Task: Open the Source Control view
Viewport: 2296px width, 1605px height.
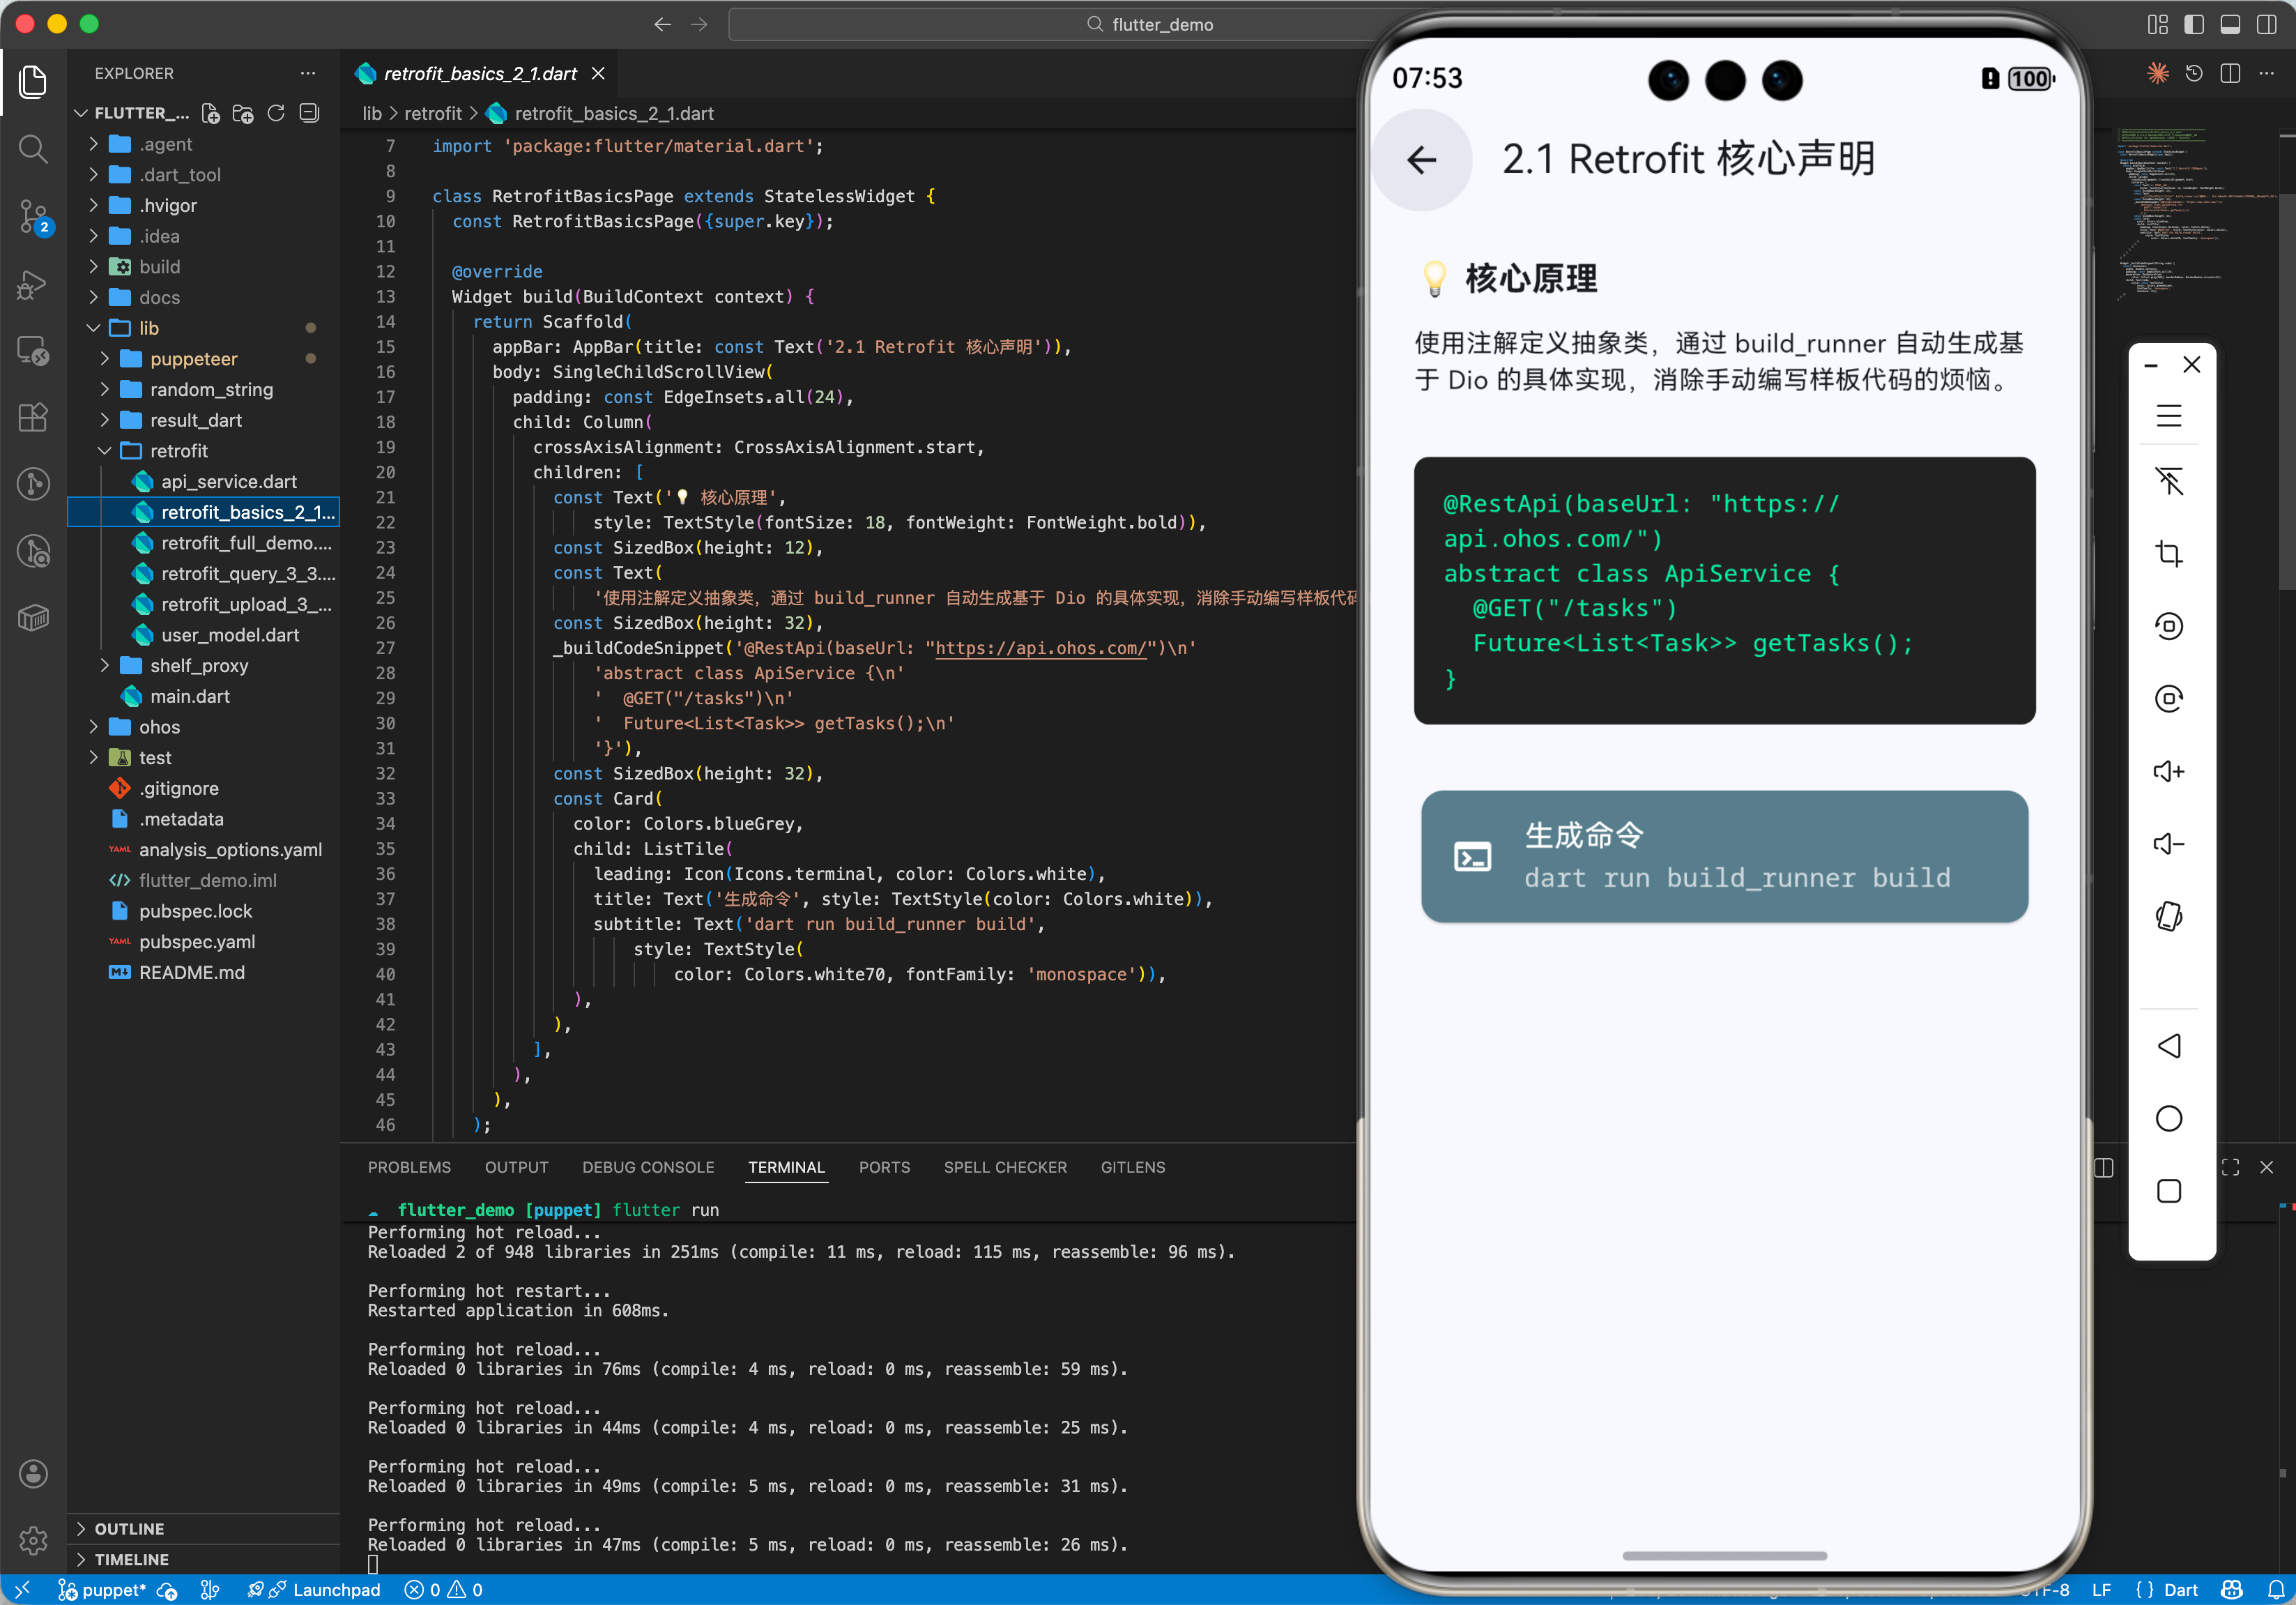Action: pos(33,216)
